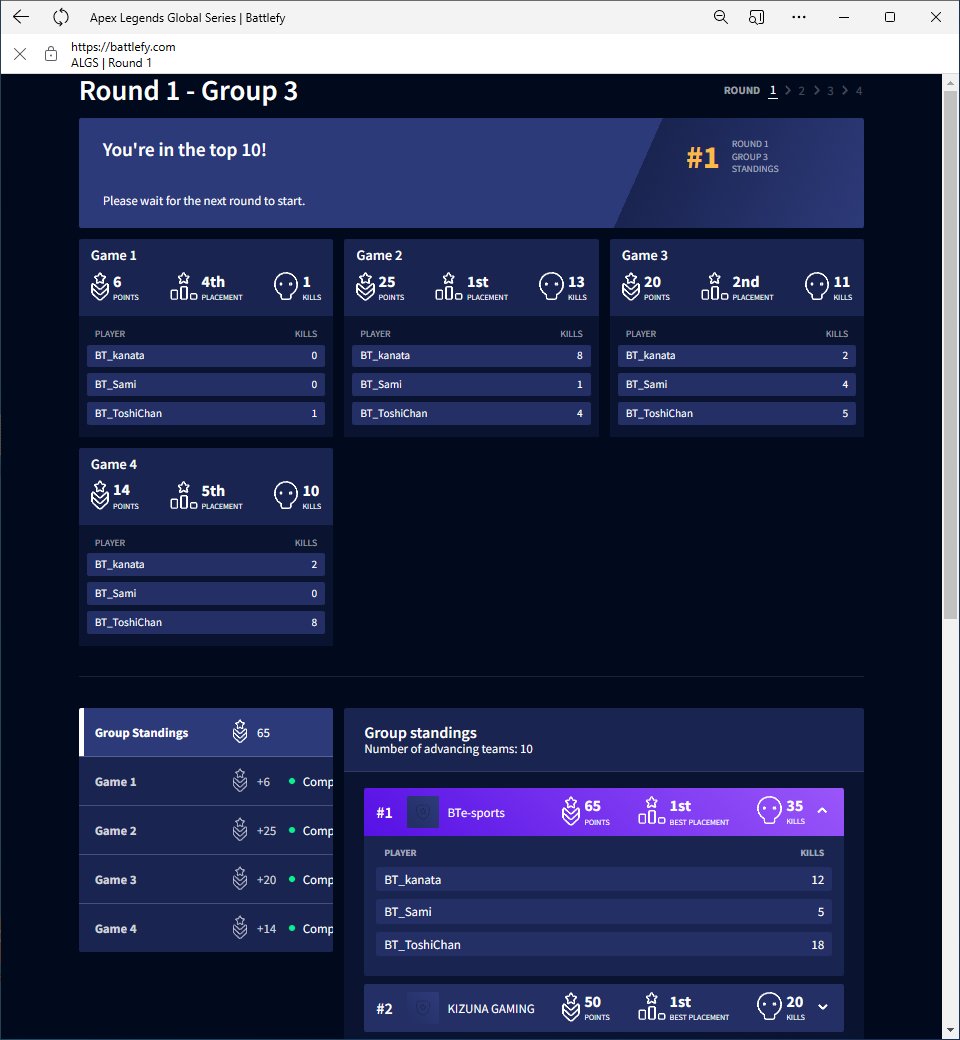
Task: Click BT_kanata row in group standings
Action: click(x=604, y=879)
